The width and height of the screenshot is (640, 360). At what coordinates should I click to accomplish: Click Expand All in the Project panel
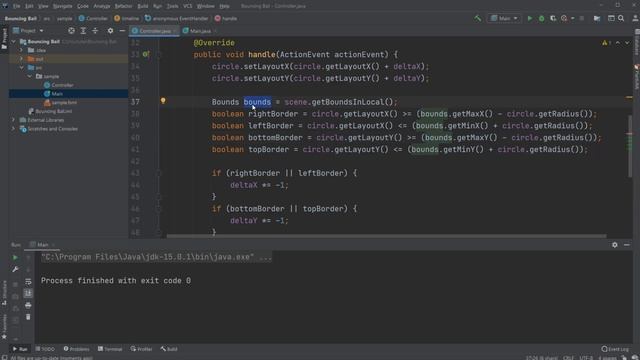coord(83,31)
